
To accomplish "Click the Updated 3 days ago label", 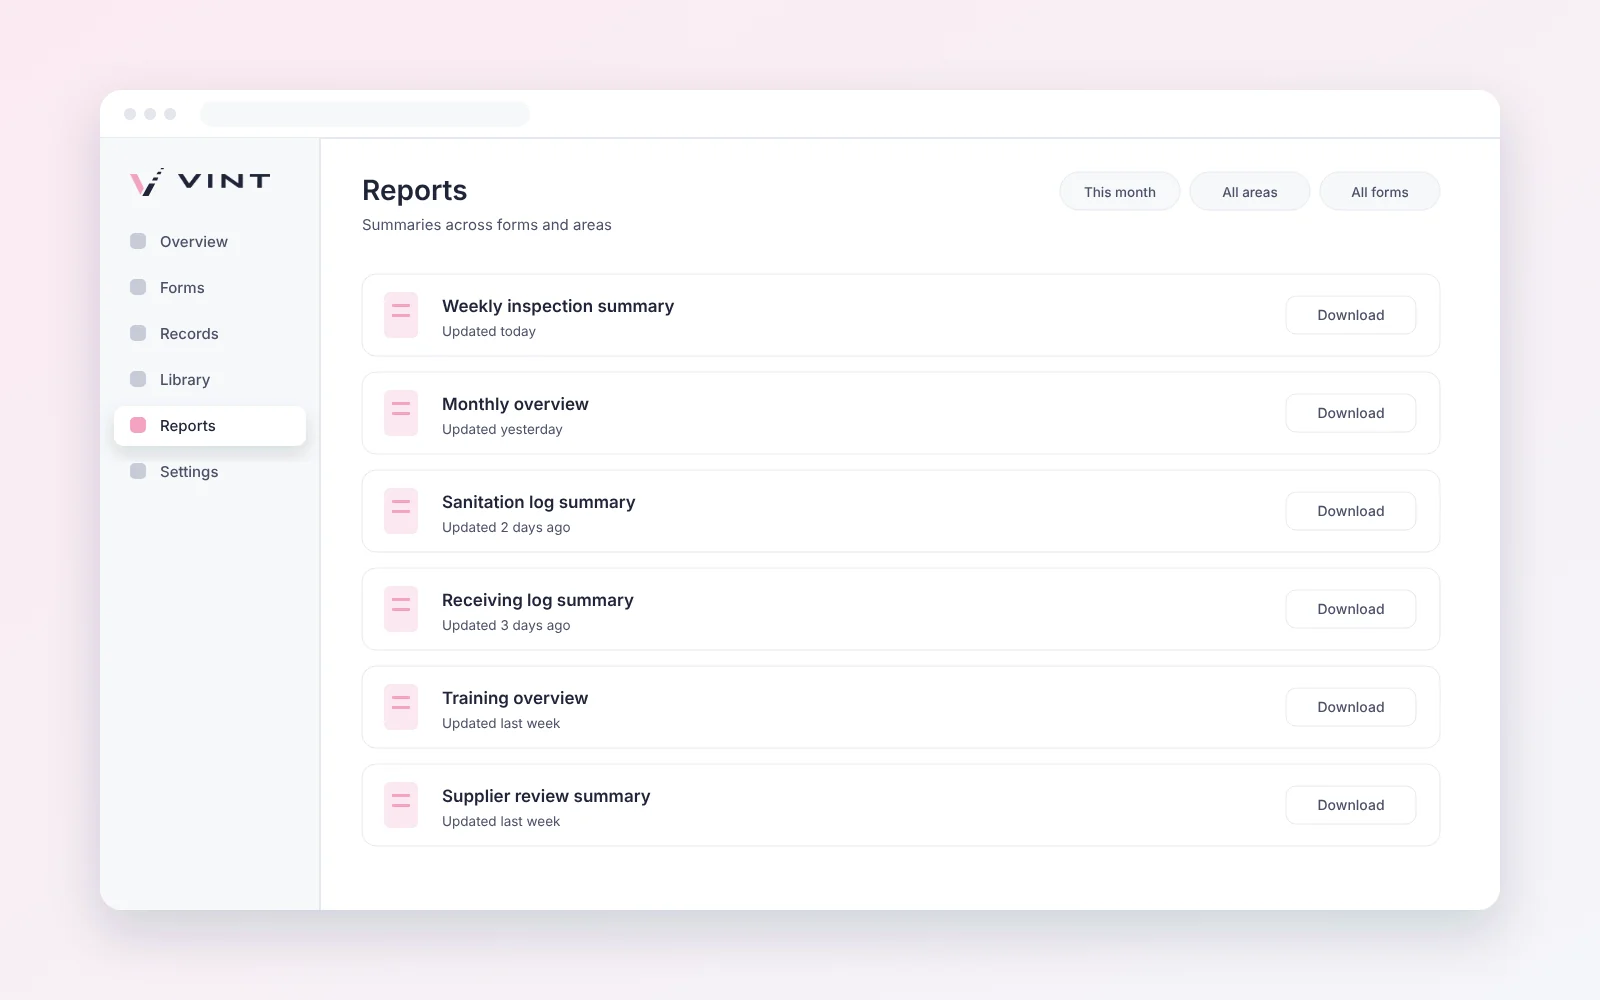I will click(x=506, y=625).
